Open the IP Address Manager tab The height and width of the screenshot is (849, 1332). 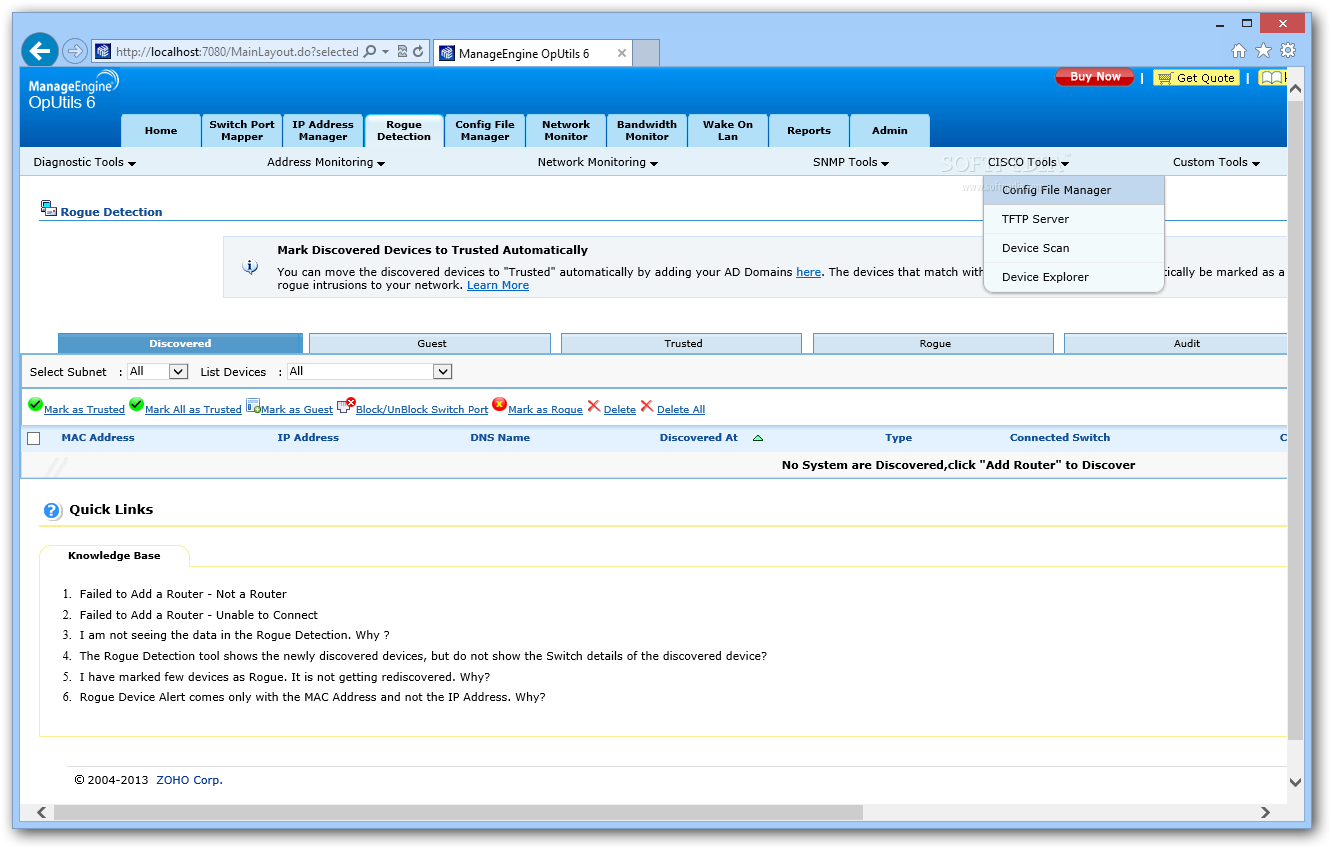(323, 131)
